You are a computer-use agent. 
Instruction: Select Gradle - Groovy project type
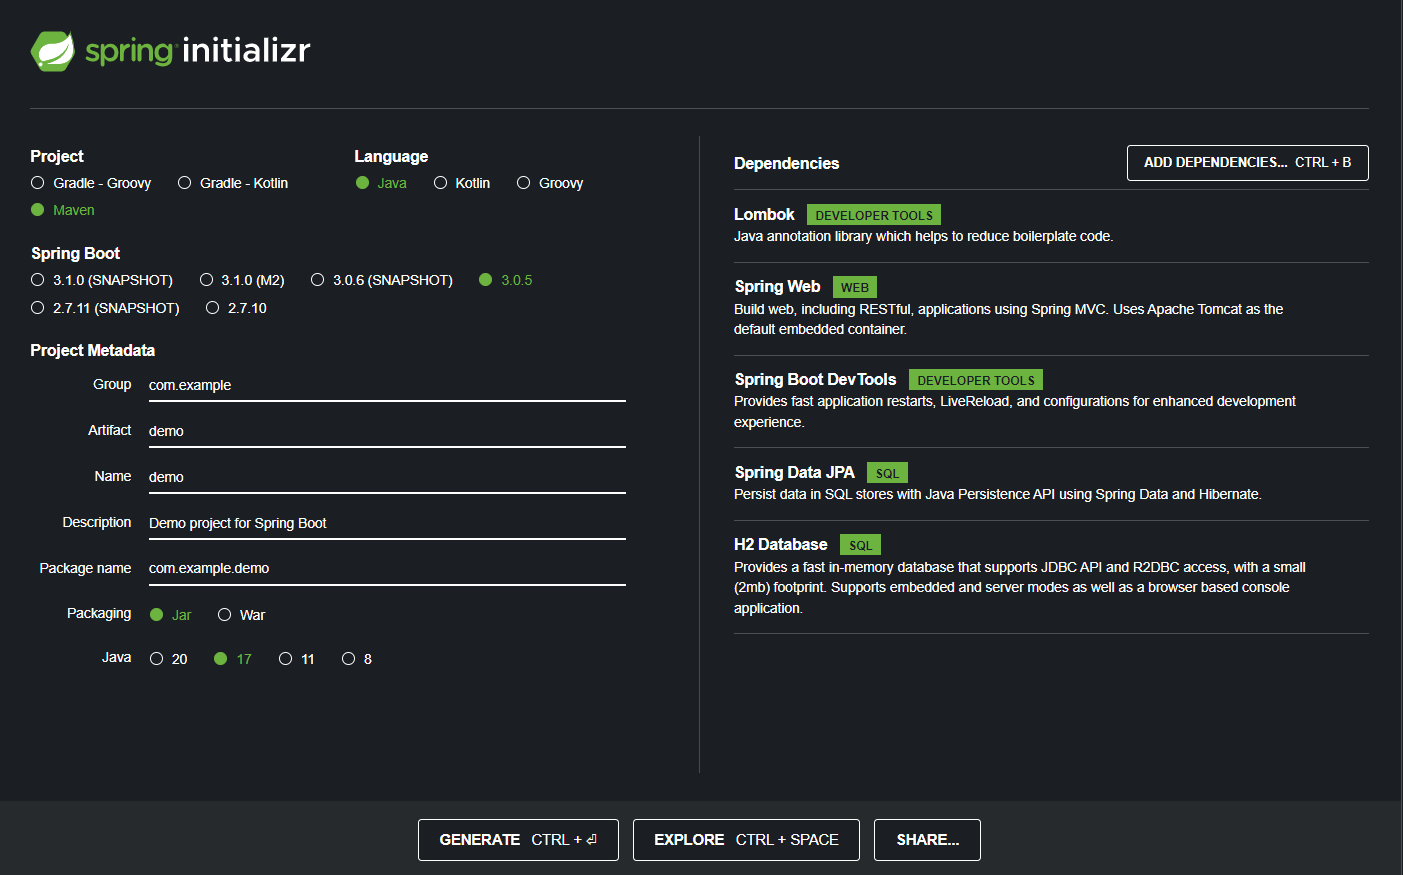tap(91, 183)
